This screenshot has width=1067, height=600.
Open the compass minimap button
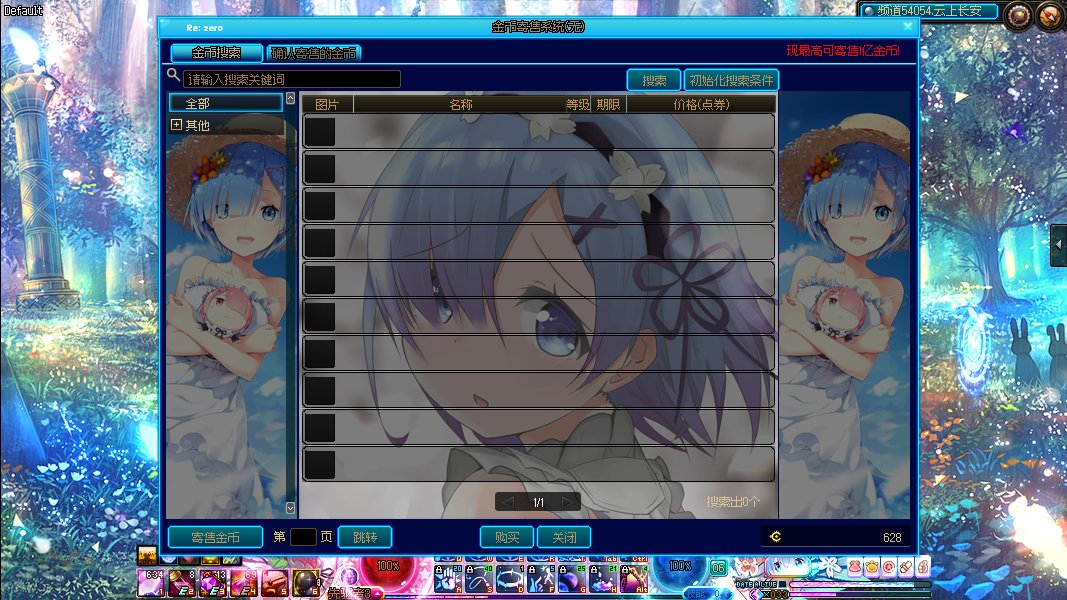click(x=1051, y=16)
